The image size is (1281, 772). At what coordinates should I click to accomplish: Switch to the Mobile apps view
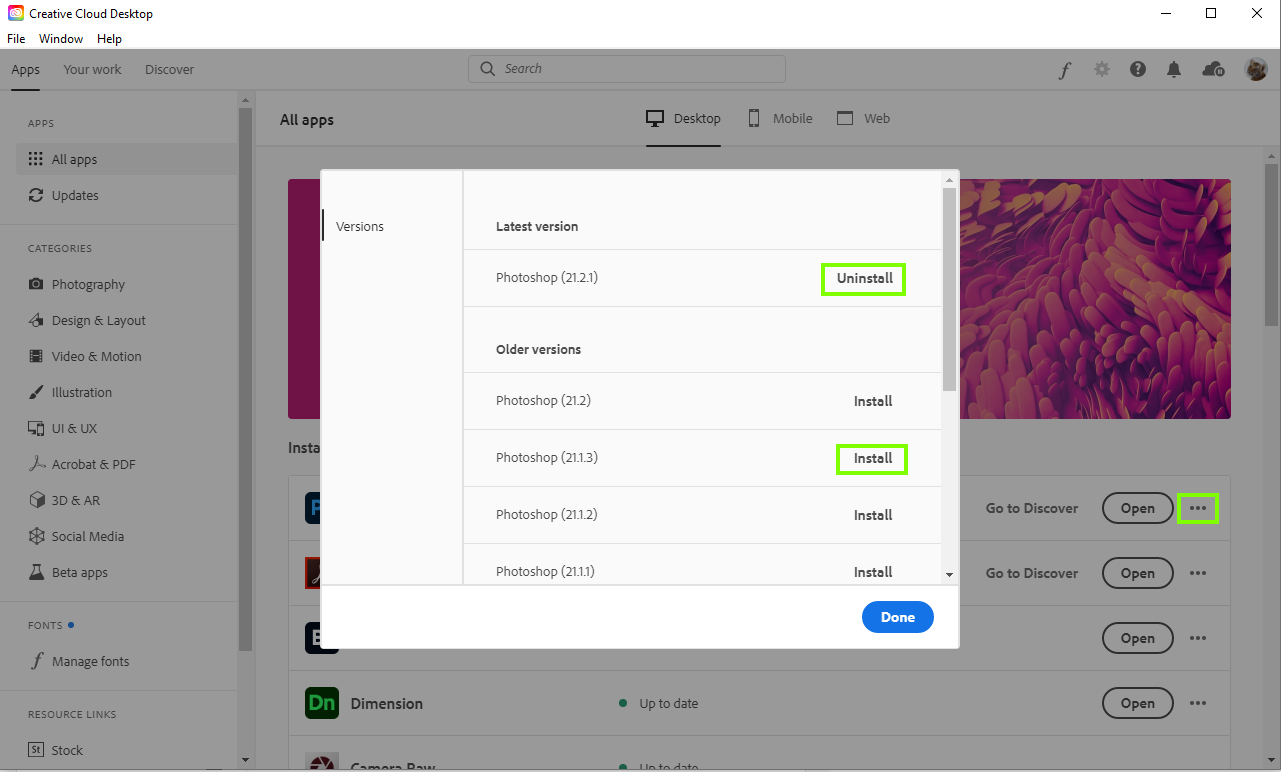click(780, 118)
